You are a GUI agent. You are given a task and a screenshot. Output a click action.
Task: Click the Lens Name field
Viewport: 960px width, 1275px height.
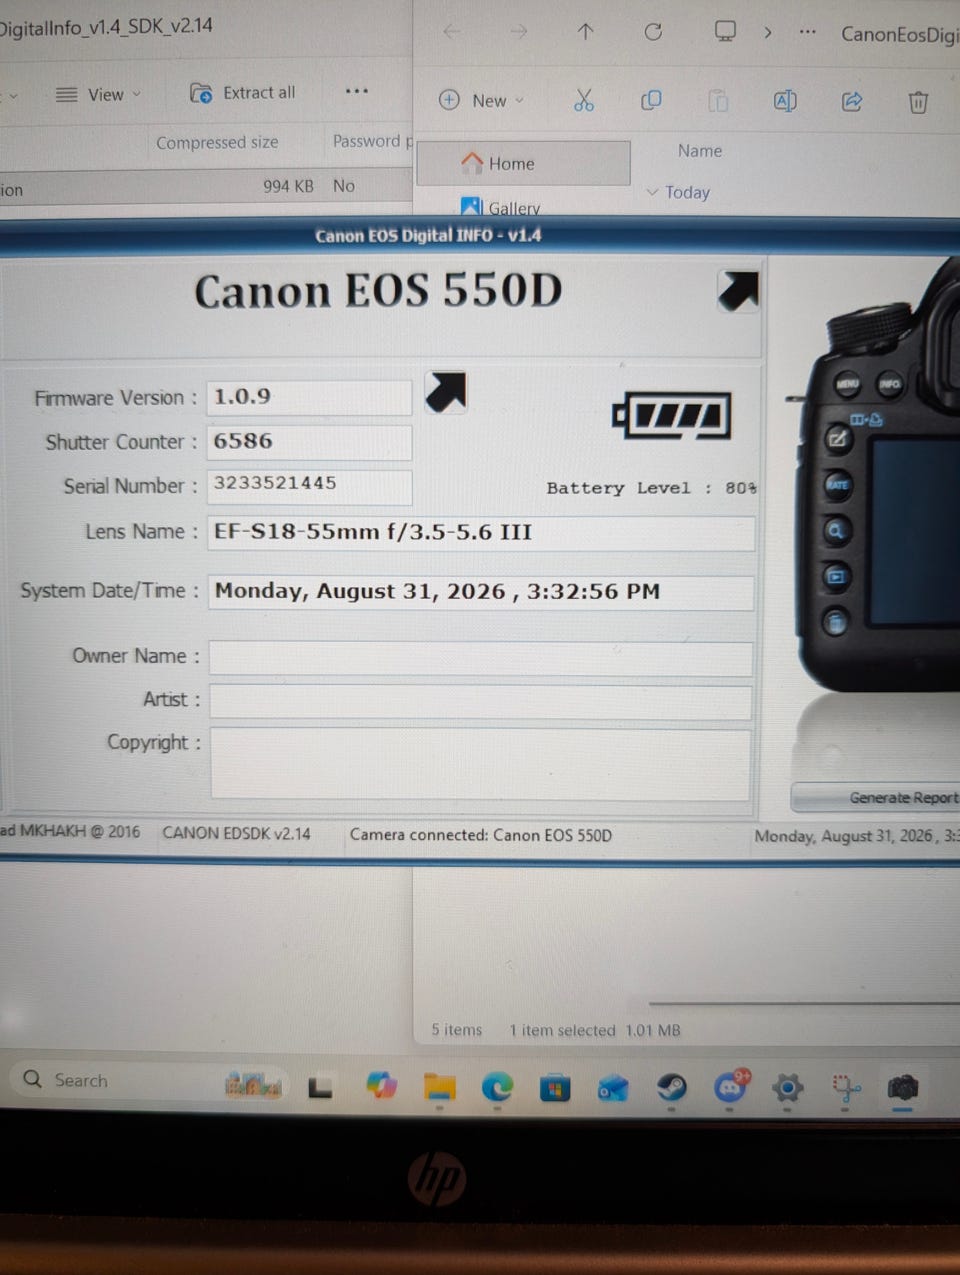[481, 533]
